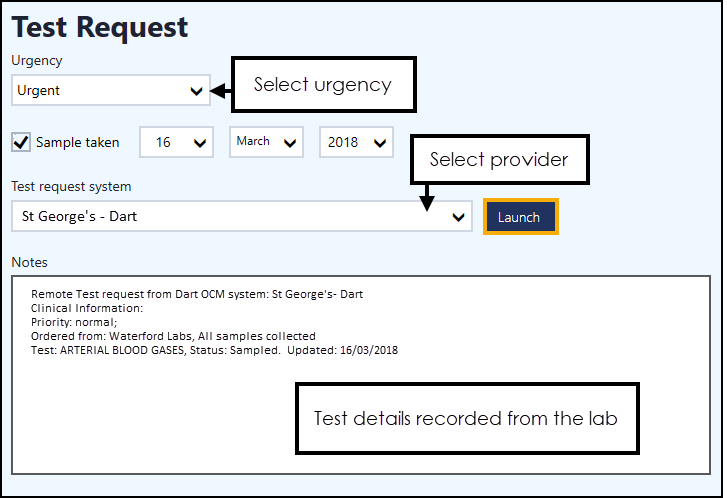Click the Test Request heading
The image size is (727, 498).
[x=100, y=28]
